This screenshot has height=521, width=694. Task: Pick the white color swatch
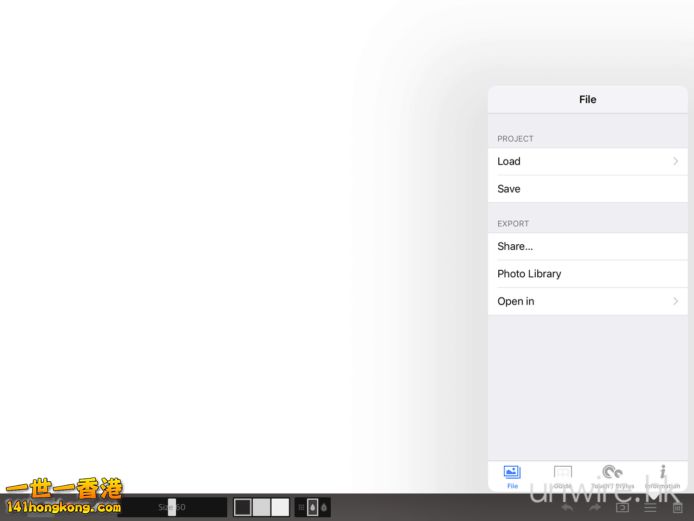(x=280, y=507)
